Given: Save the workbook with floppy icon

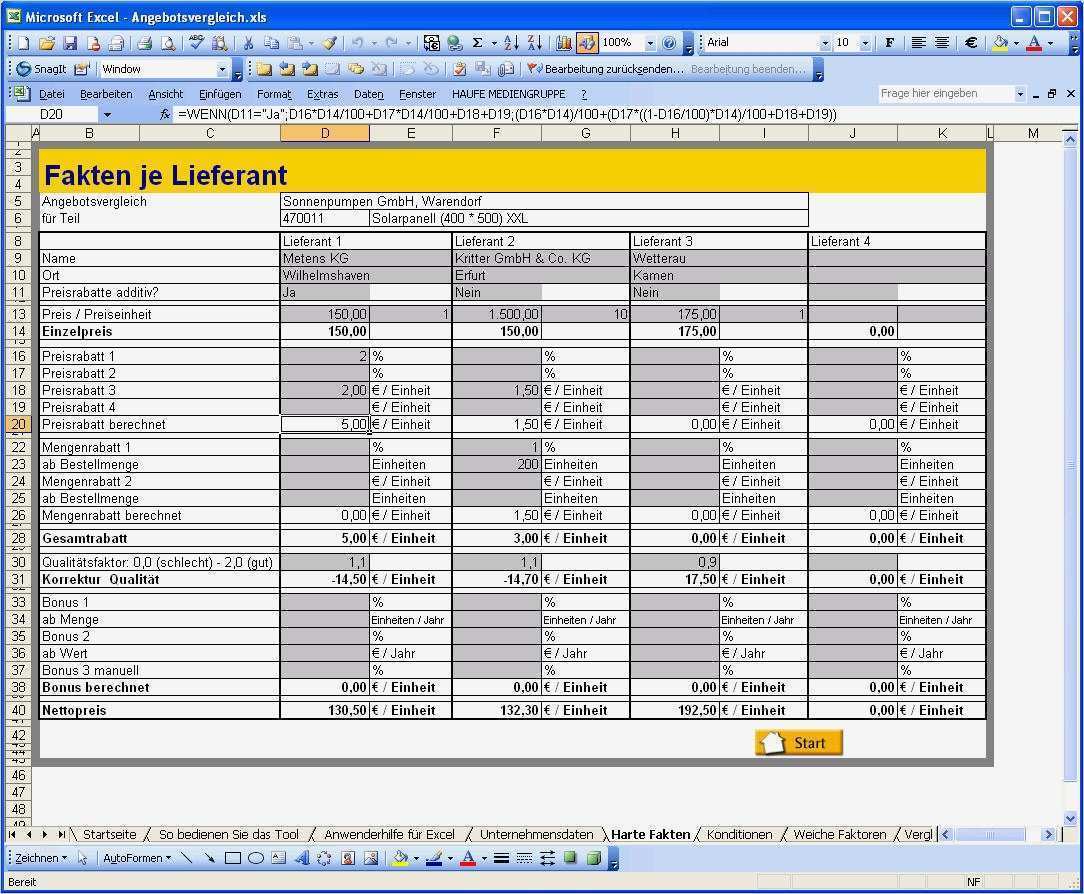Looking at the screenshot, I should point(70,43).
